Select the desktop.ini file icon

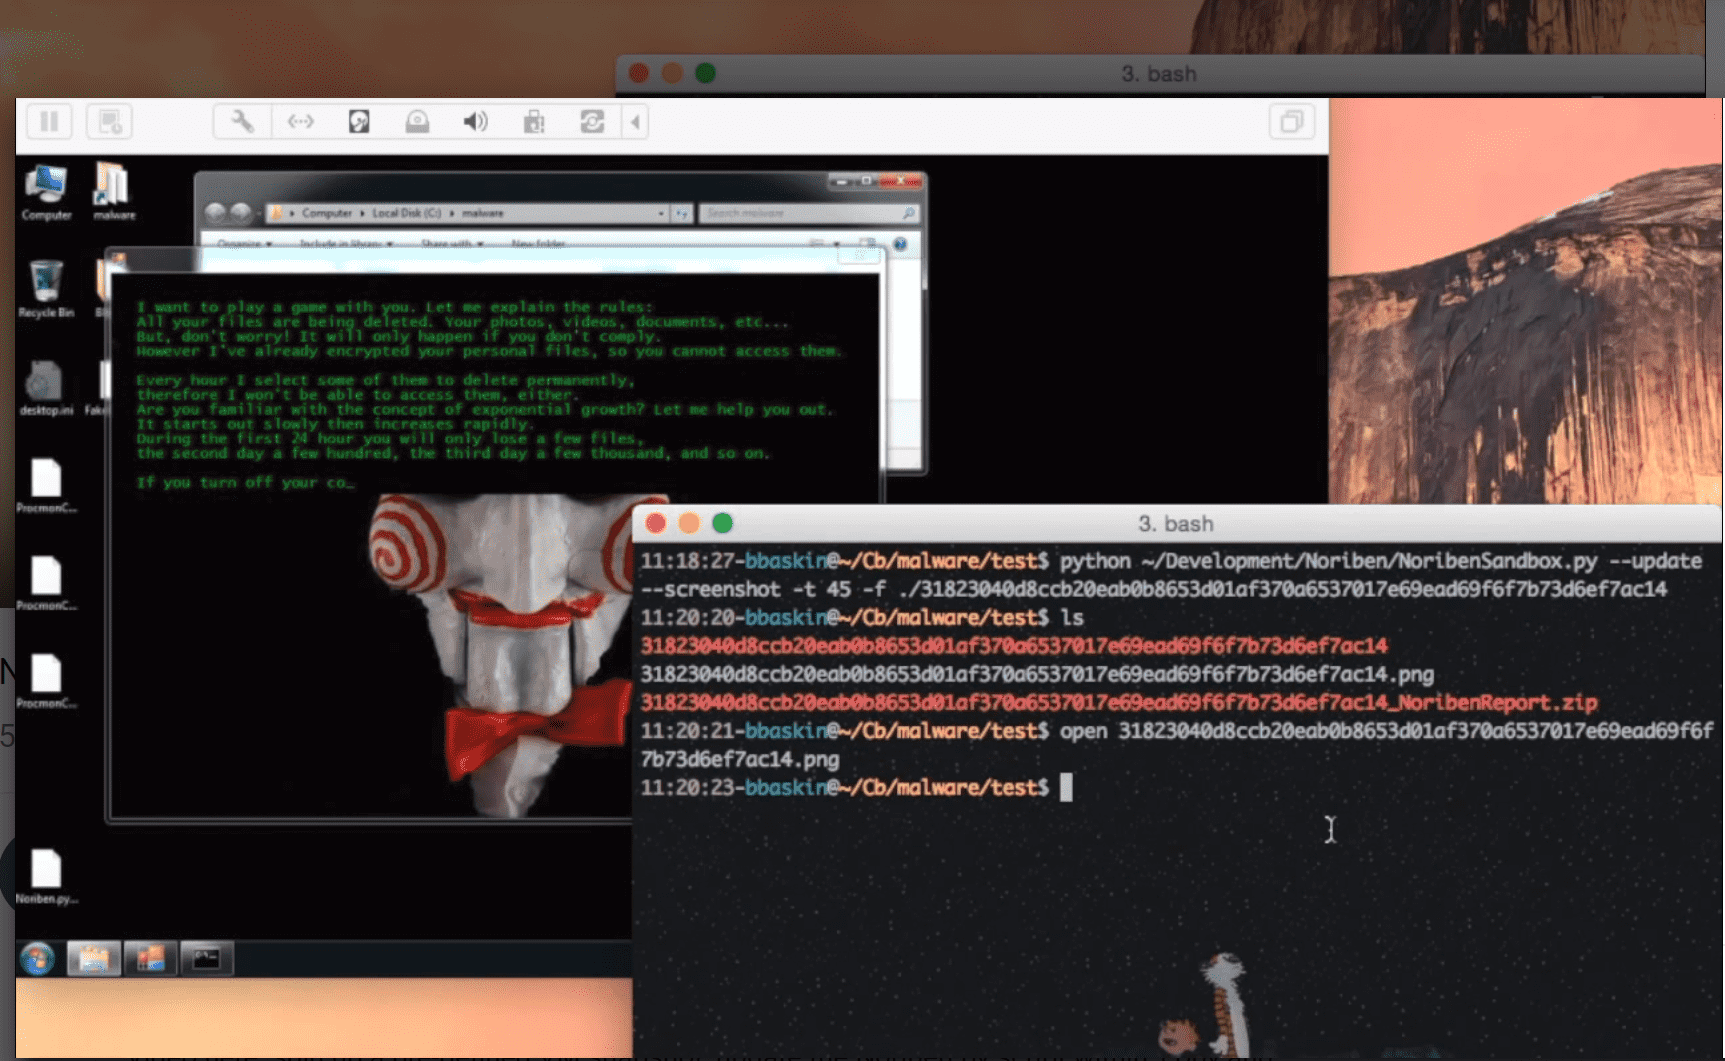click(x=46, y=388)
